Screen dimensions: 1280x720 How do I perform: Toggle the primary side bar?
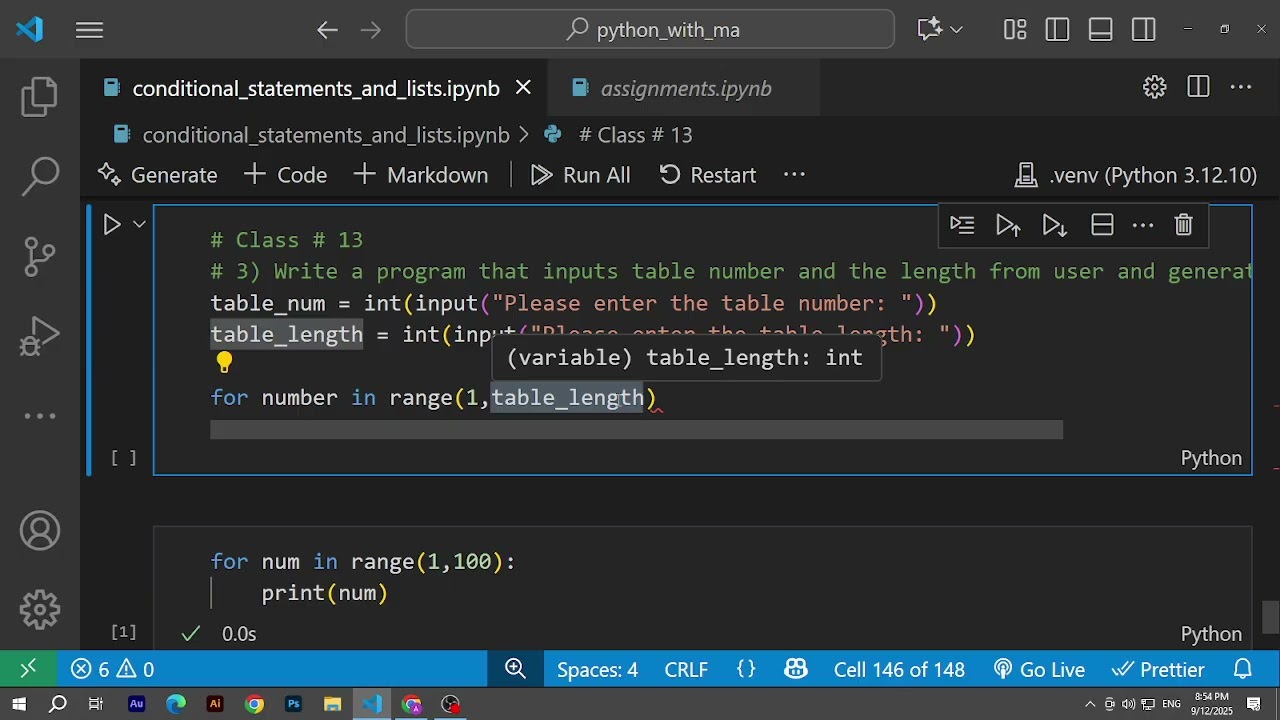click(x=1057, y=30)
